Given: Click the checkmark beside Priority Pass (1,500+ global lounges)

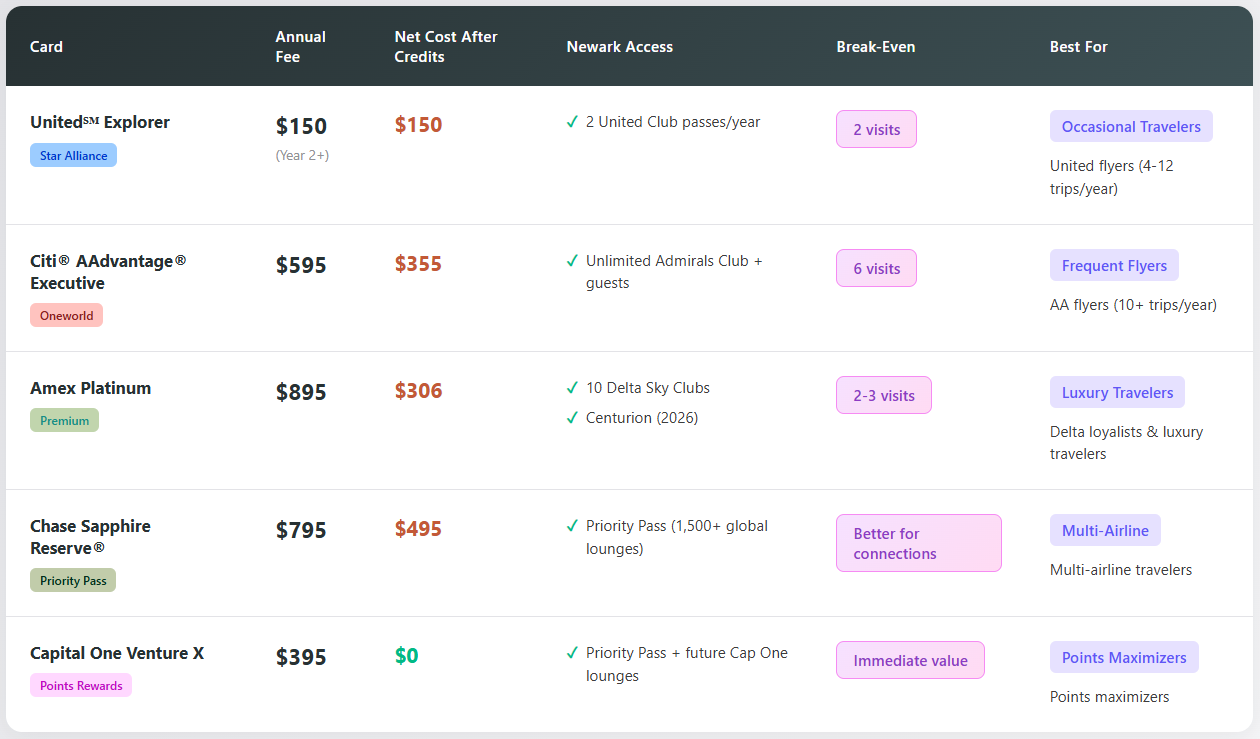Looking at the screenshot, I should click(572, 526).
